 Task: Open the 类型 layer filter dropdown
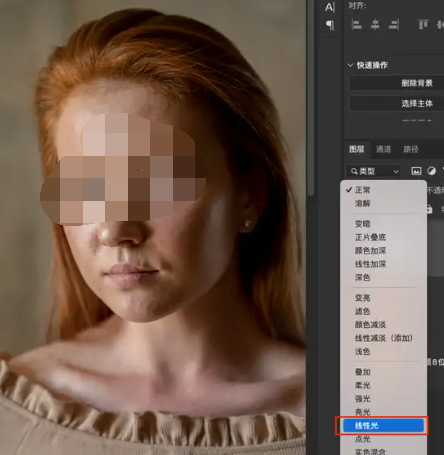[x=375, y=171]
